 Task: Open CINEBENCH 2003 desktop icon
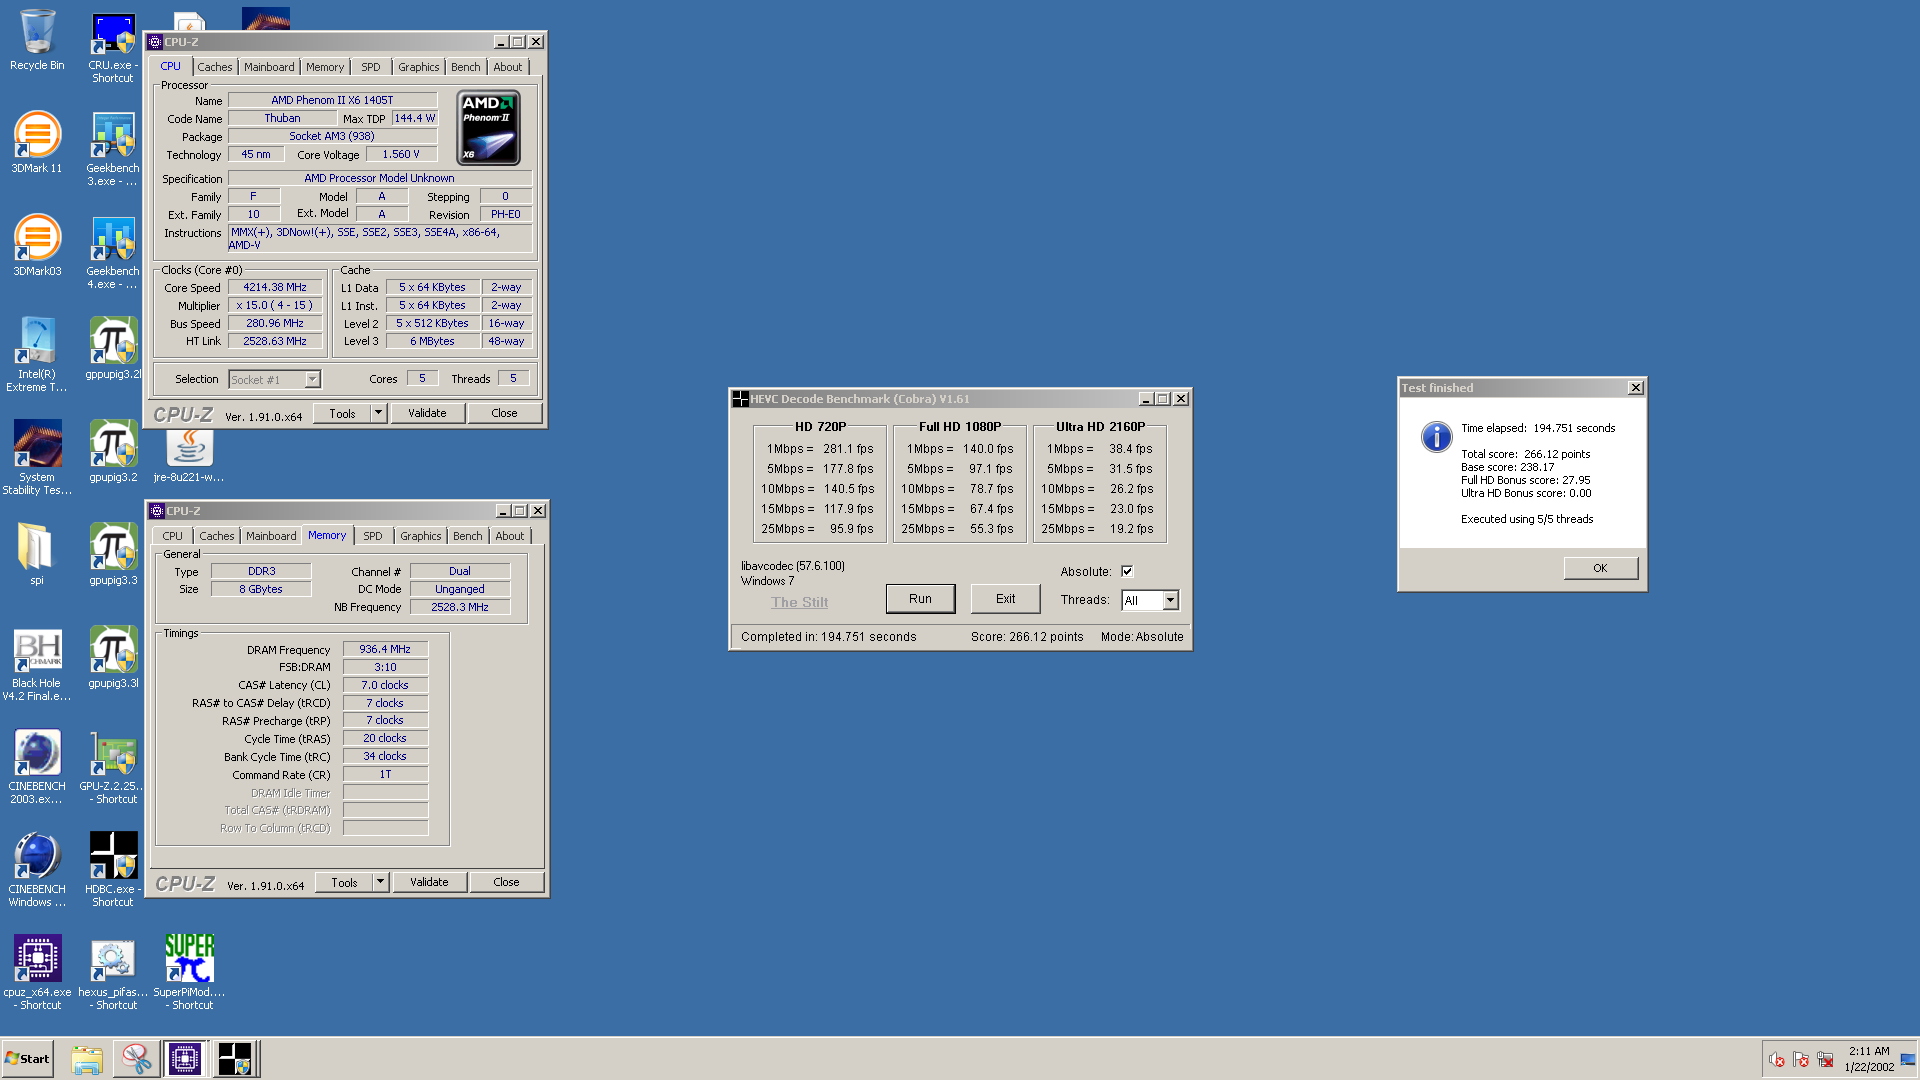coord(37,766)
